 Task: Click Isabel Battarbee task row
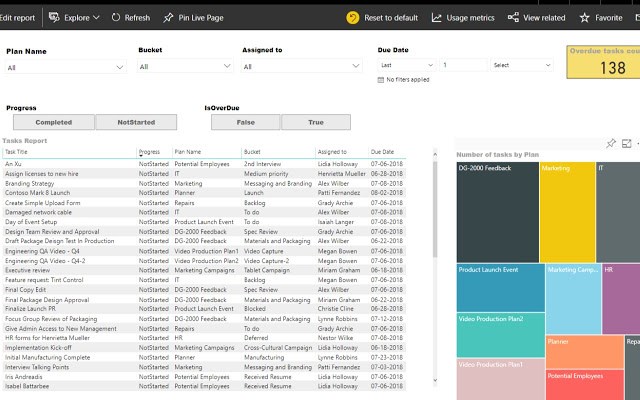coord(204,386)
